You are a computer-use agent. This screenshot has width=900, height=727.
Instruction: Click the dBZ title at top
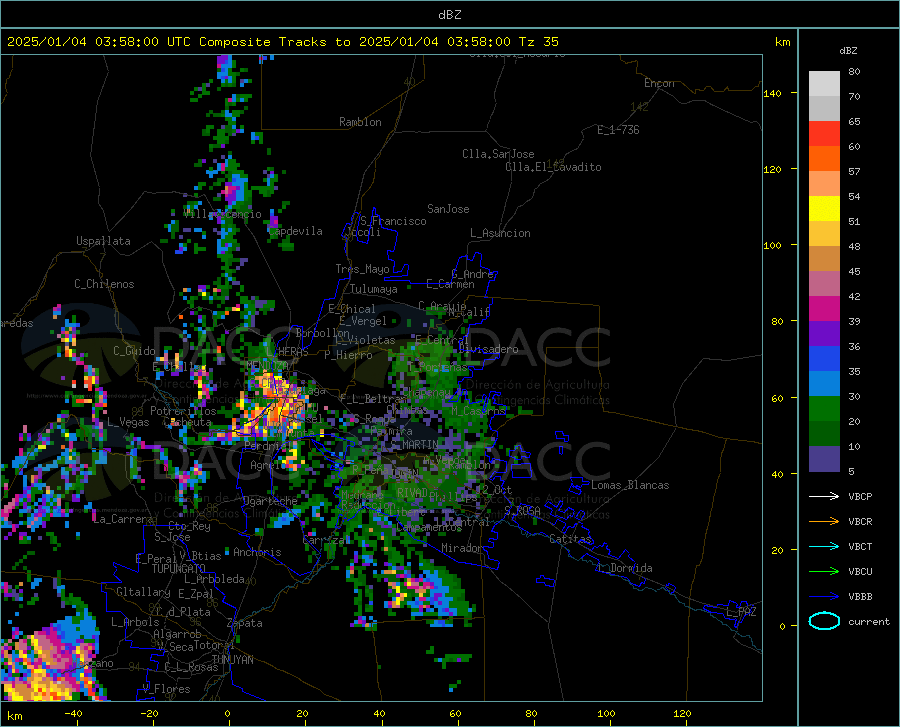[x=449, y=15]
